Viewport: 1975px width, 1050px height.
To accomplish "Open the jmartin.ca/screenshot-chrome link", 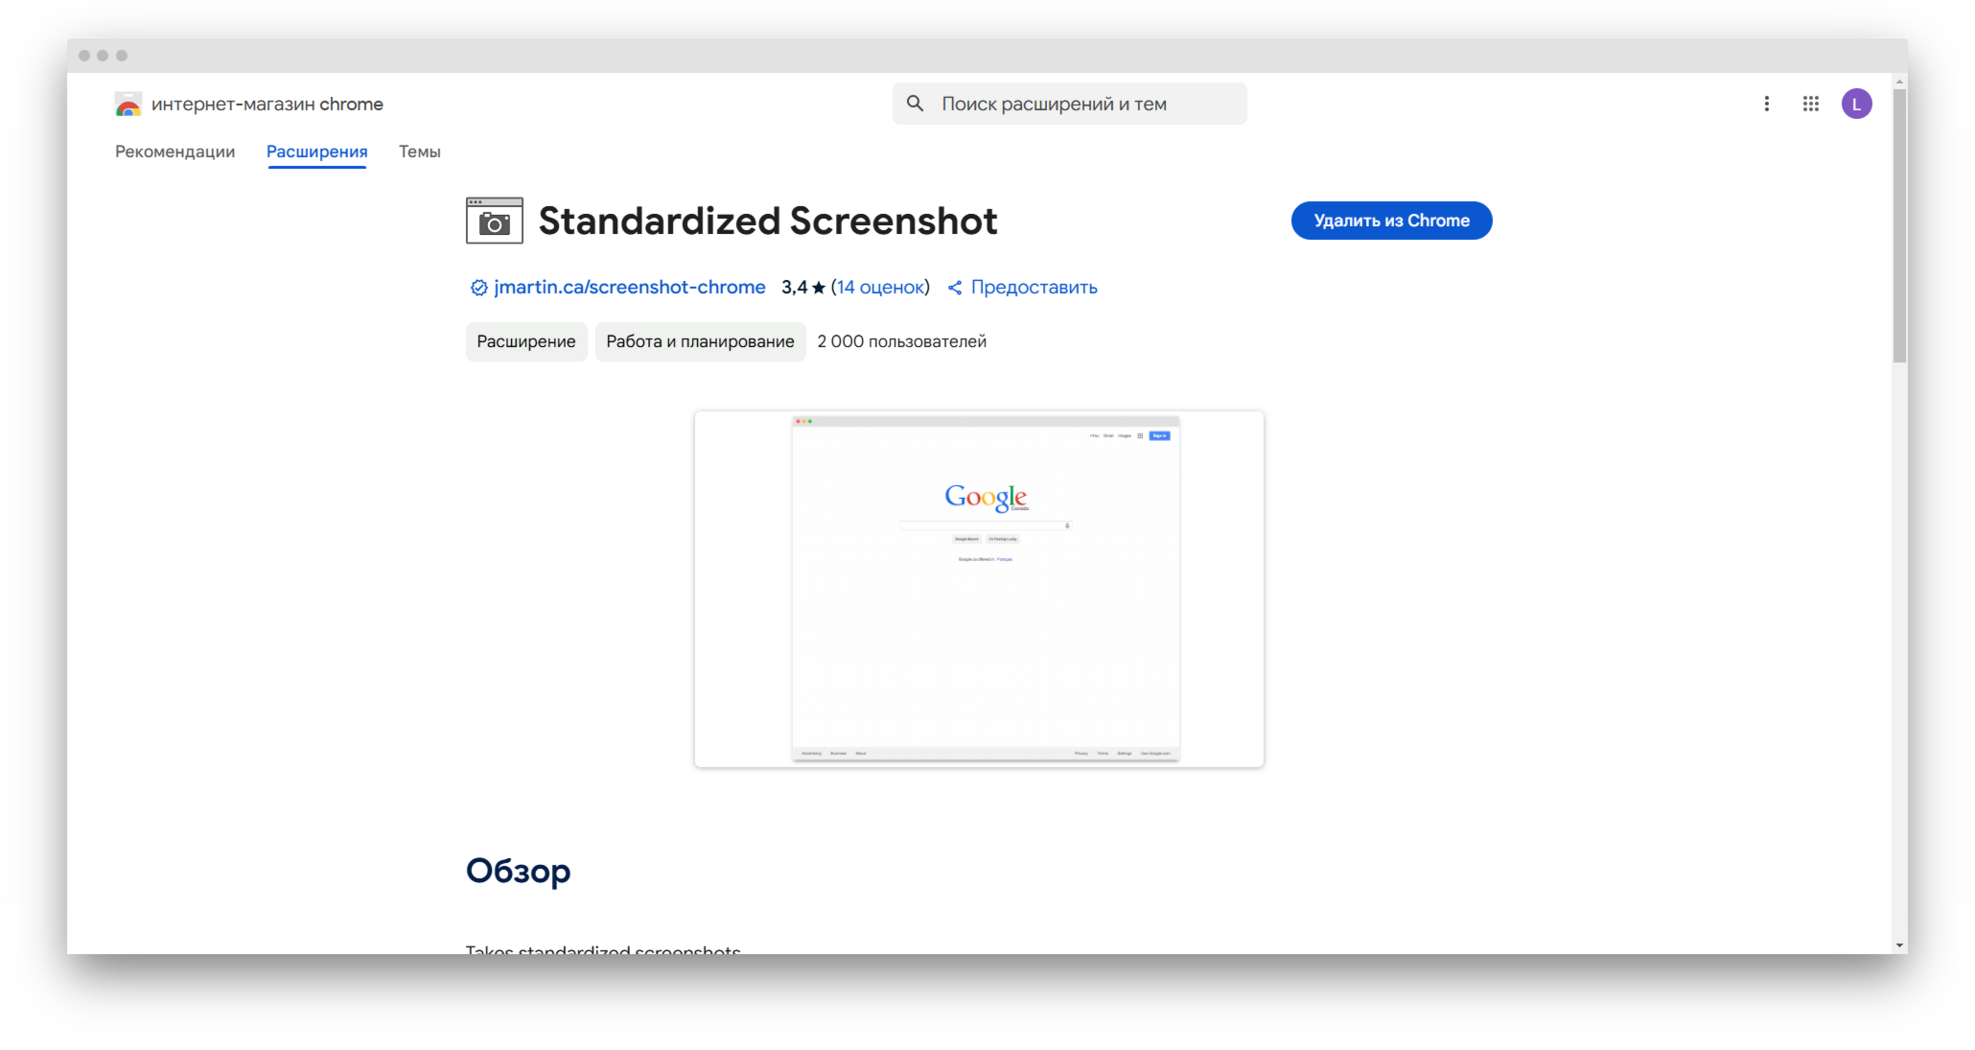I will pos(630,287).
